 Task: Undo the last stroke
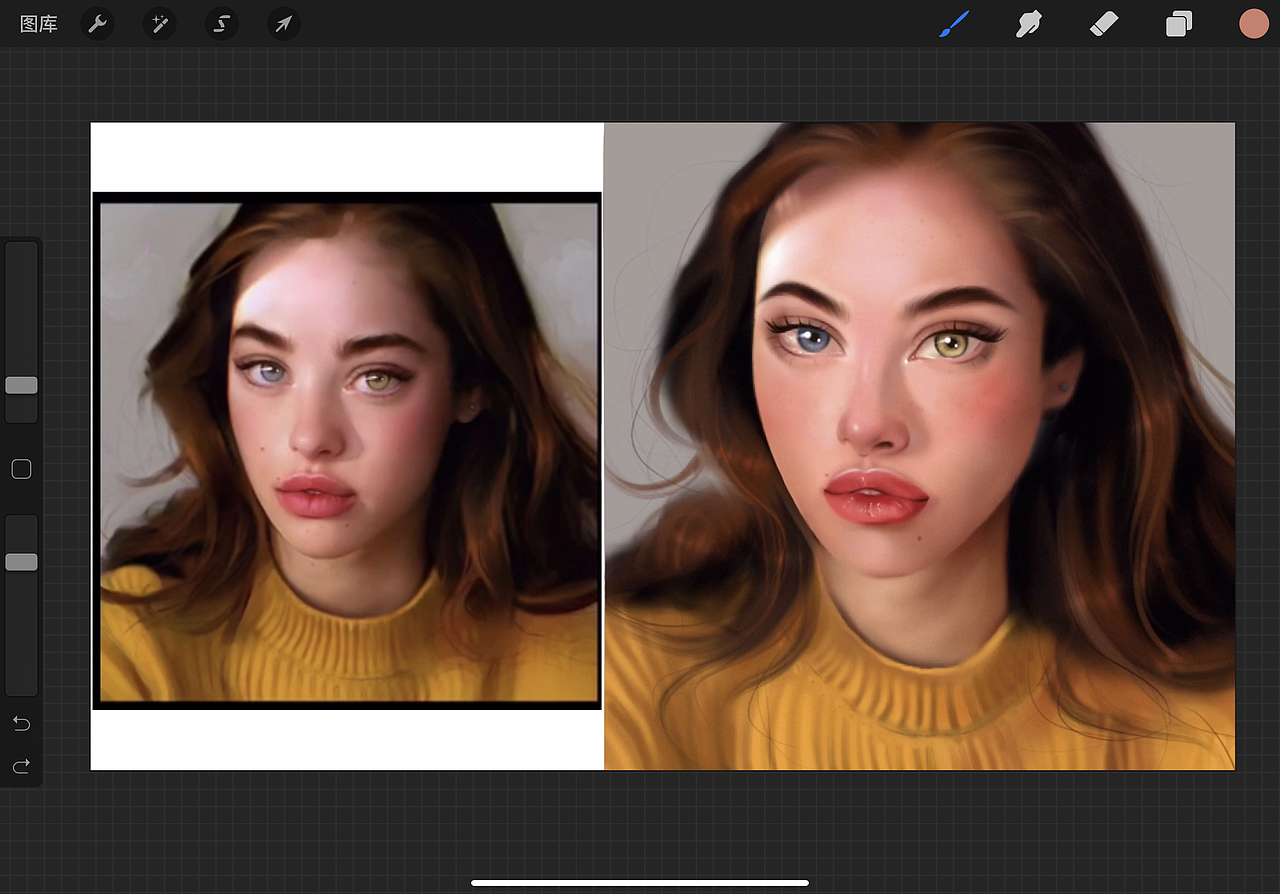click(x=21, y=723)
